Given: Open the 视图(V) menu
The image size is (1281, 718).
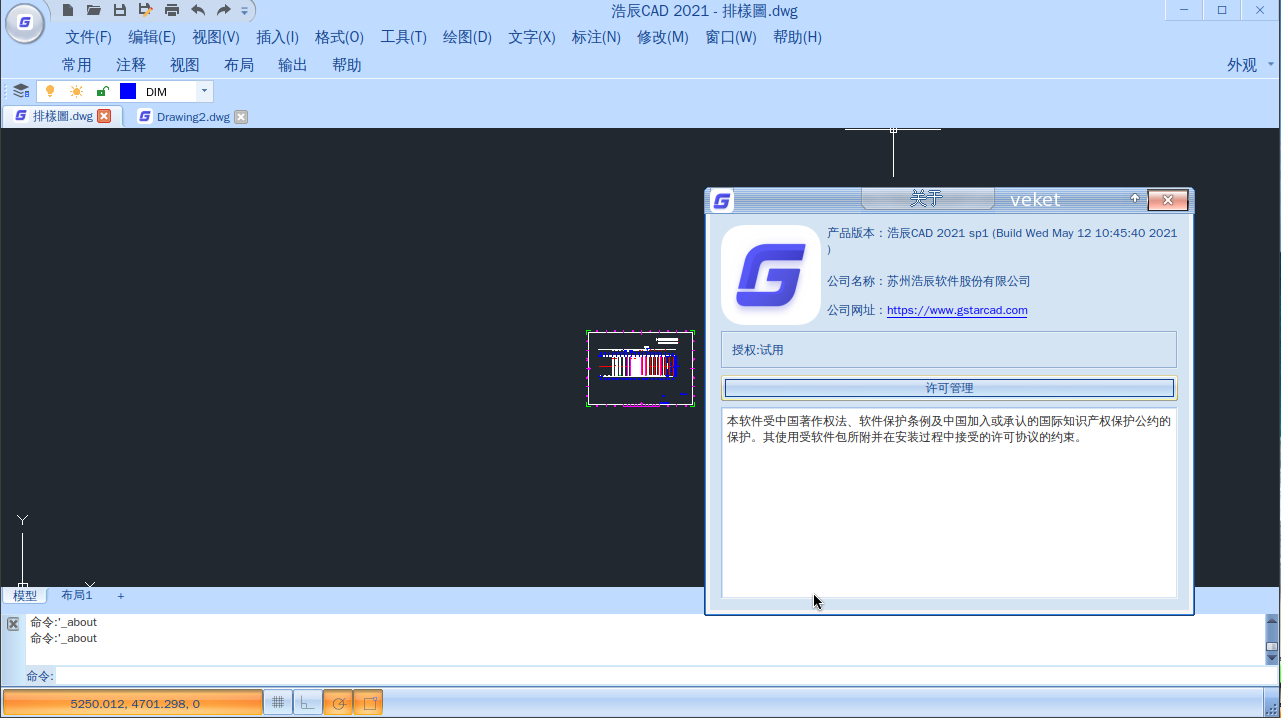Looking at the screenshot, I should pos(216,37).
